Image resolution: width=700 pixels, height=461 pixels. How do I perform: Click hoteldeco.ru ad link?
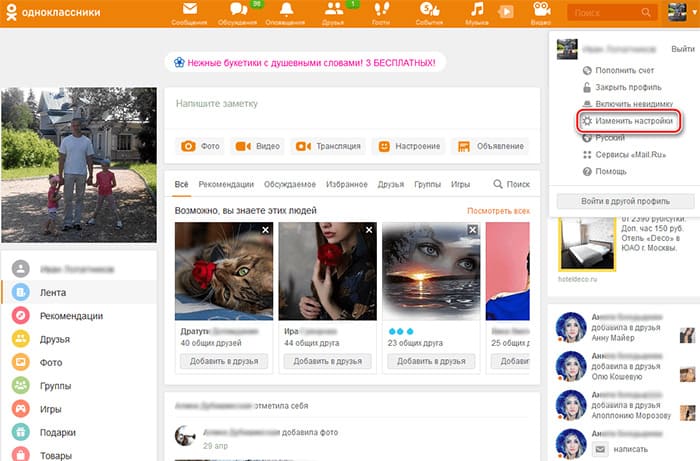[577, 279]
